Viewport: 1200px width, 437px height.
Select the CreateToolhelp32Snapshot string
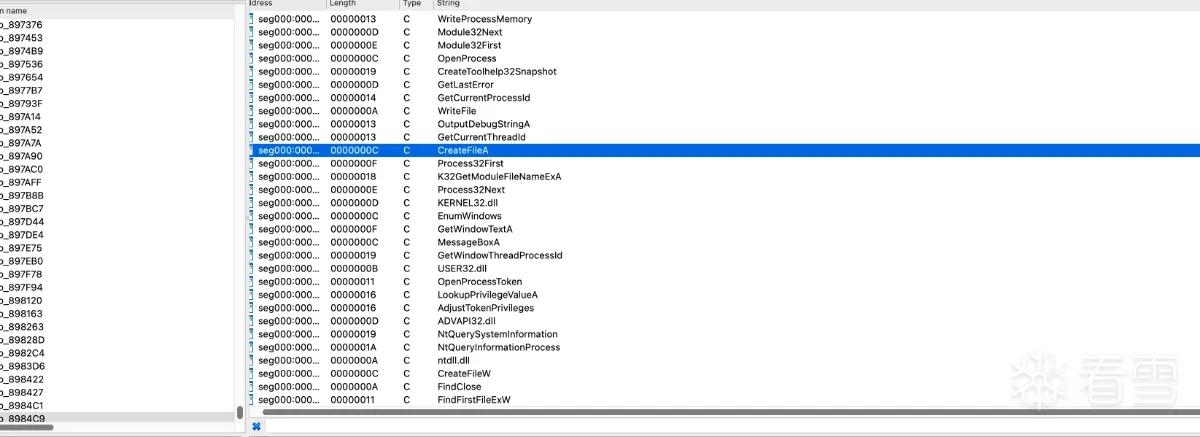click(x=724, y=72)
